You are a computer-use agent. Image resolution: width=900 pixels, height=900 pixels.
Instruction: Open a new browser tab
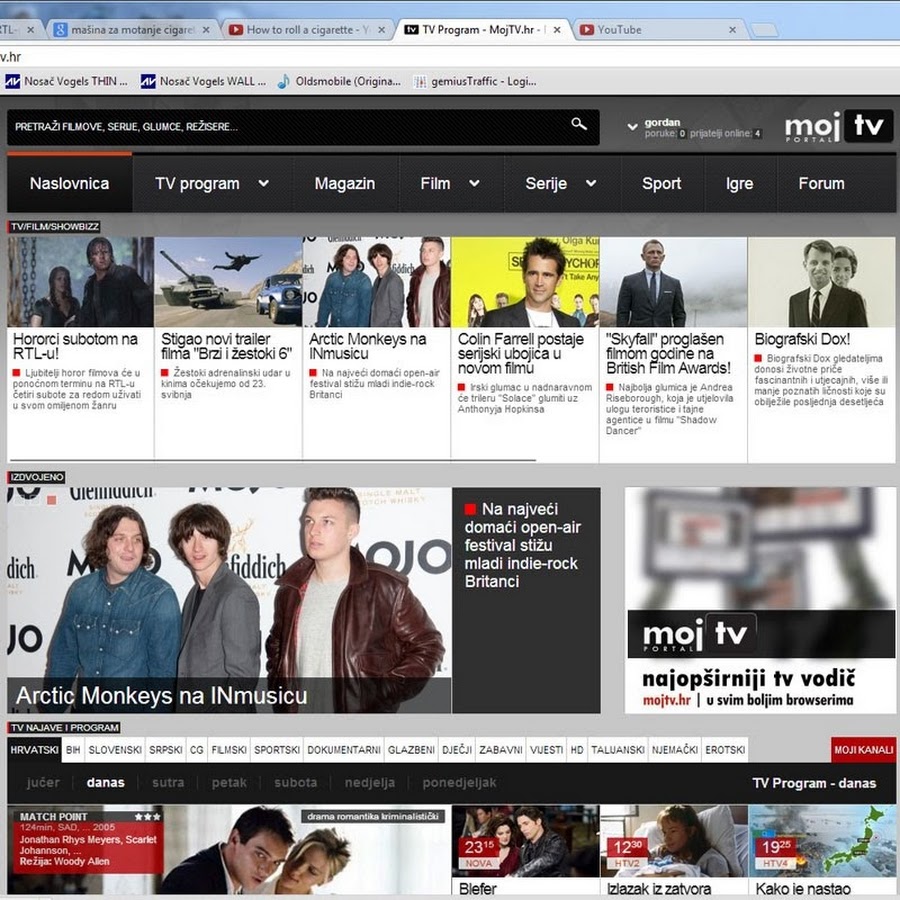(x=764, y=30)
